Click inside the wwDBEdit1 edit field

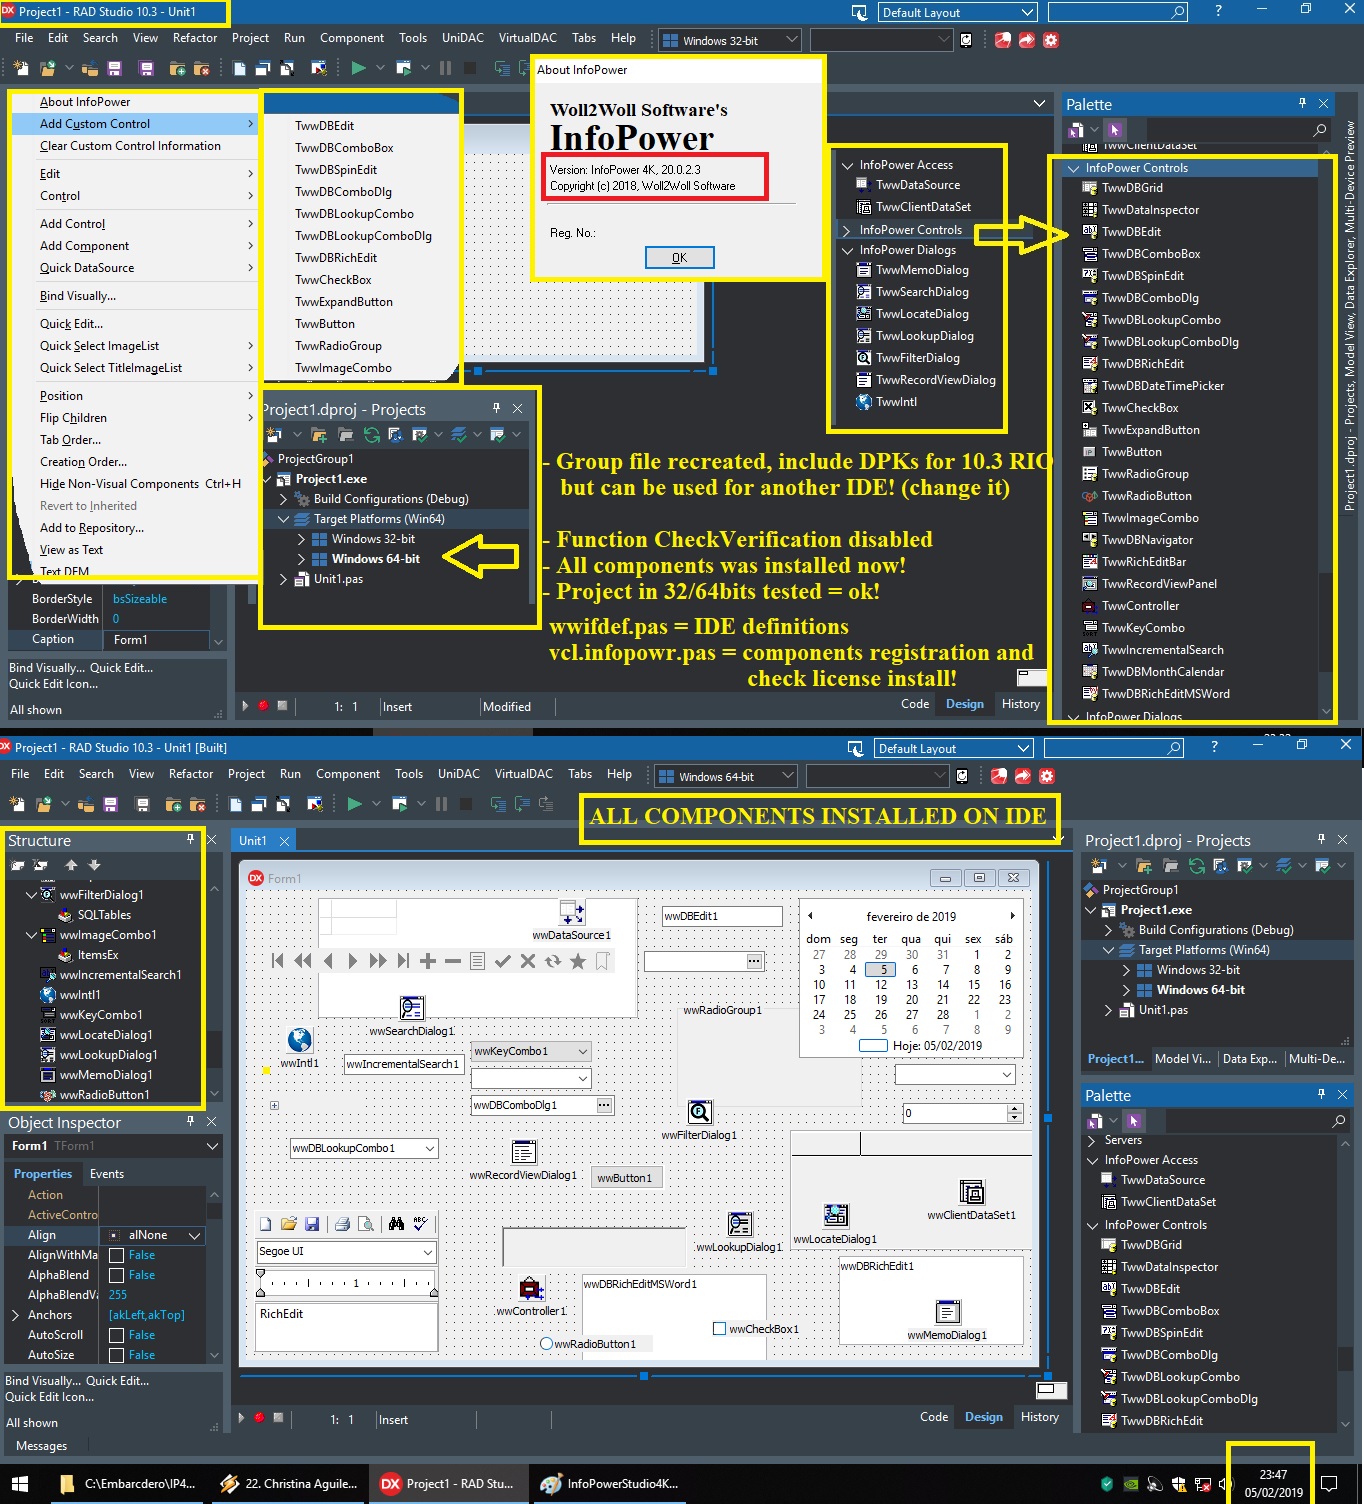click(x=722, y=916)
